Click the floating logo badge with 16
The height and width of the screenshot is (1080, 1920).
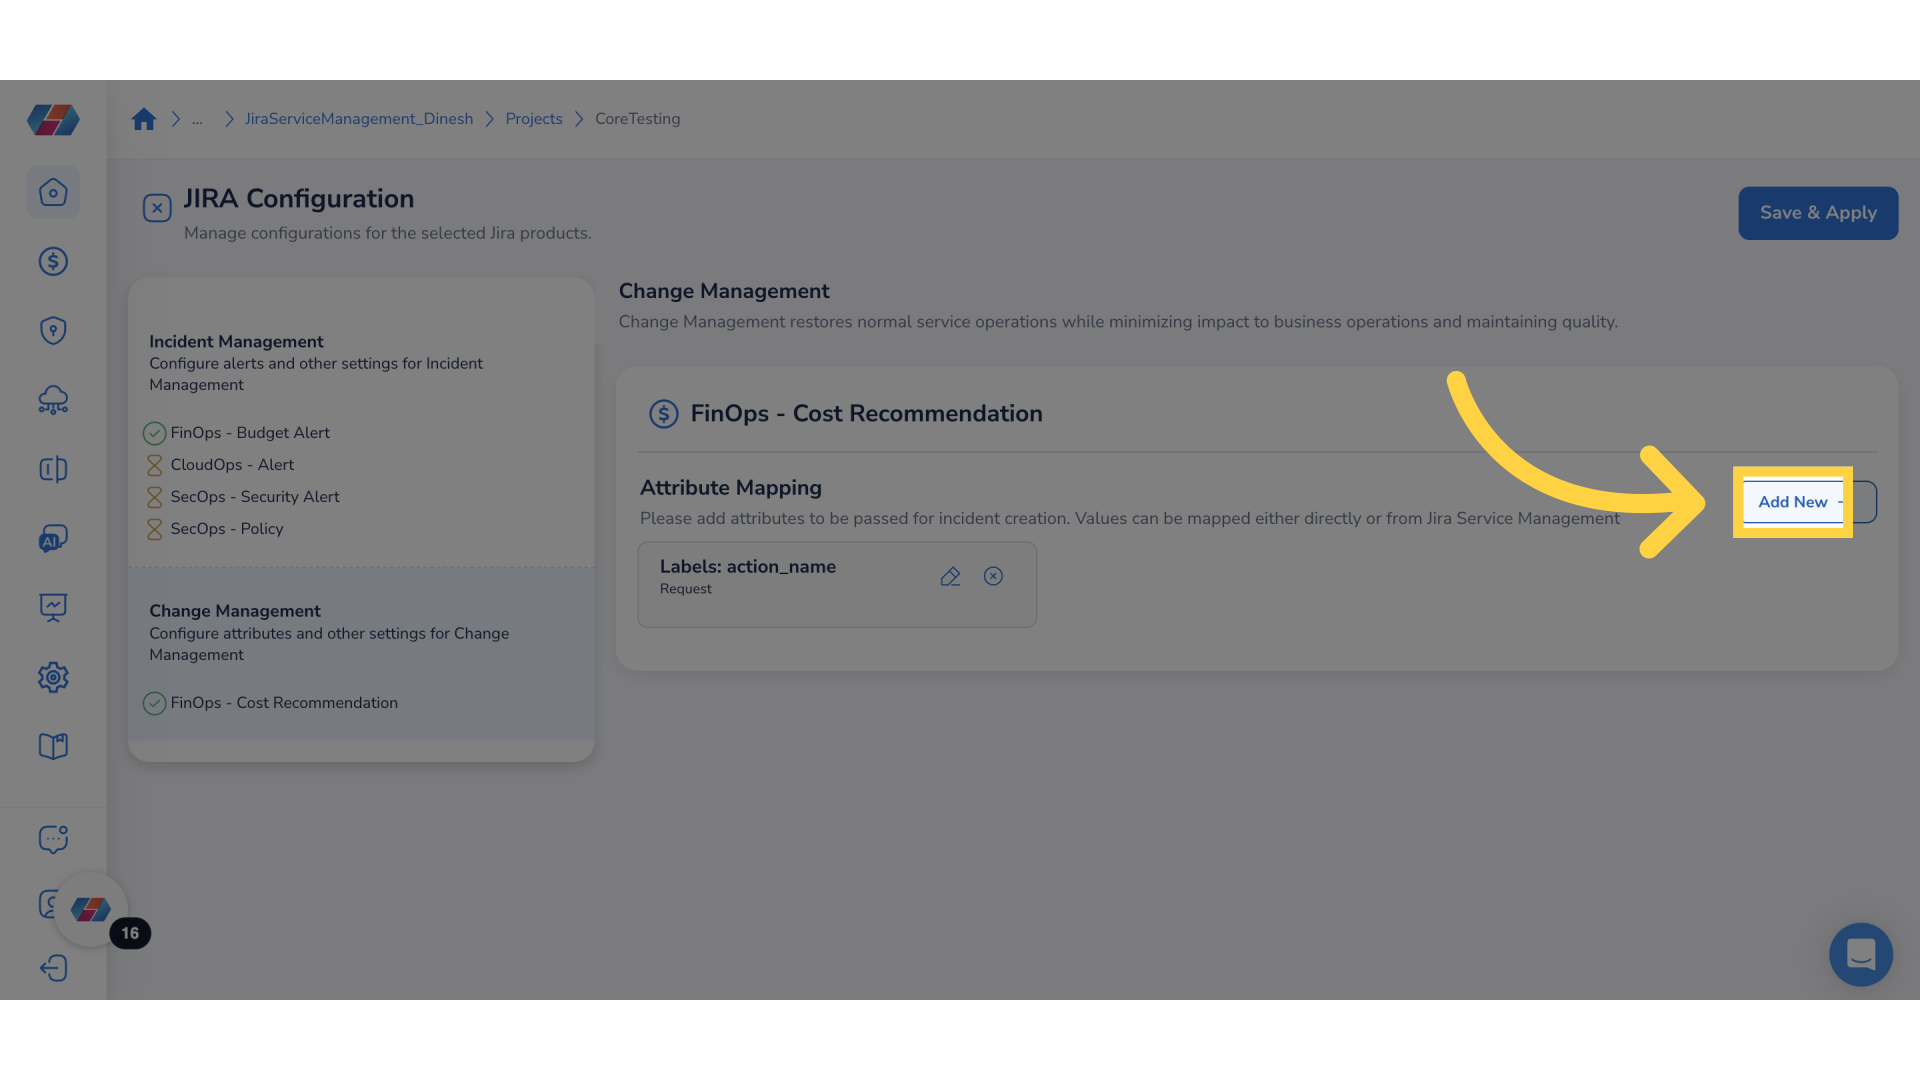click(91, 909)
